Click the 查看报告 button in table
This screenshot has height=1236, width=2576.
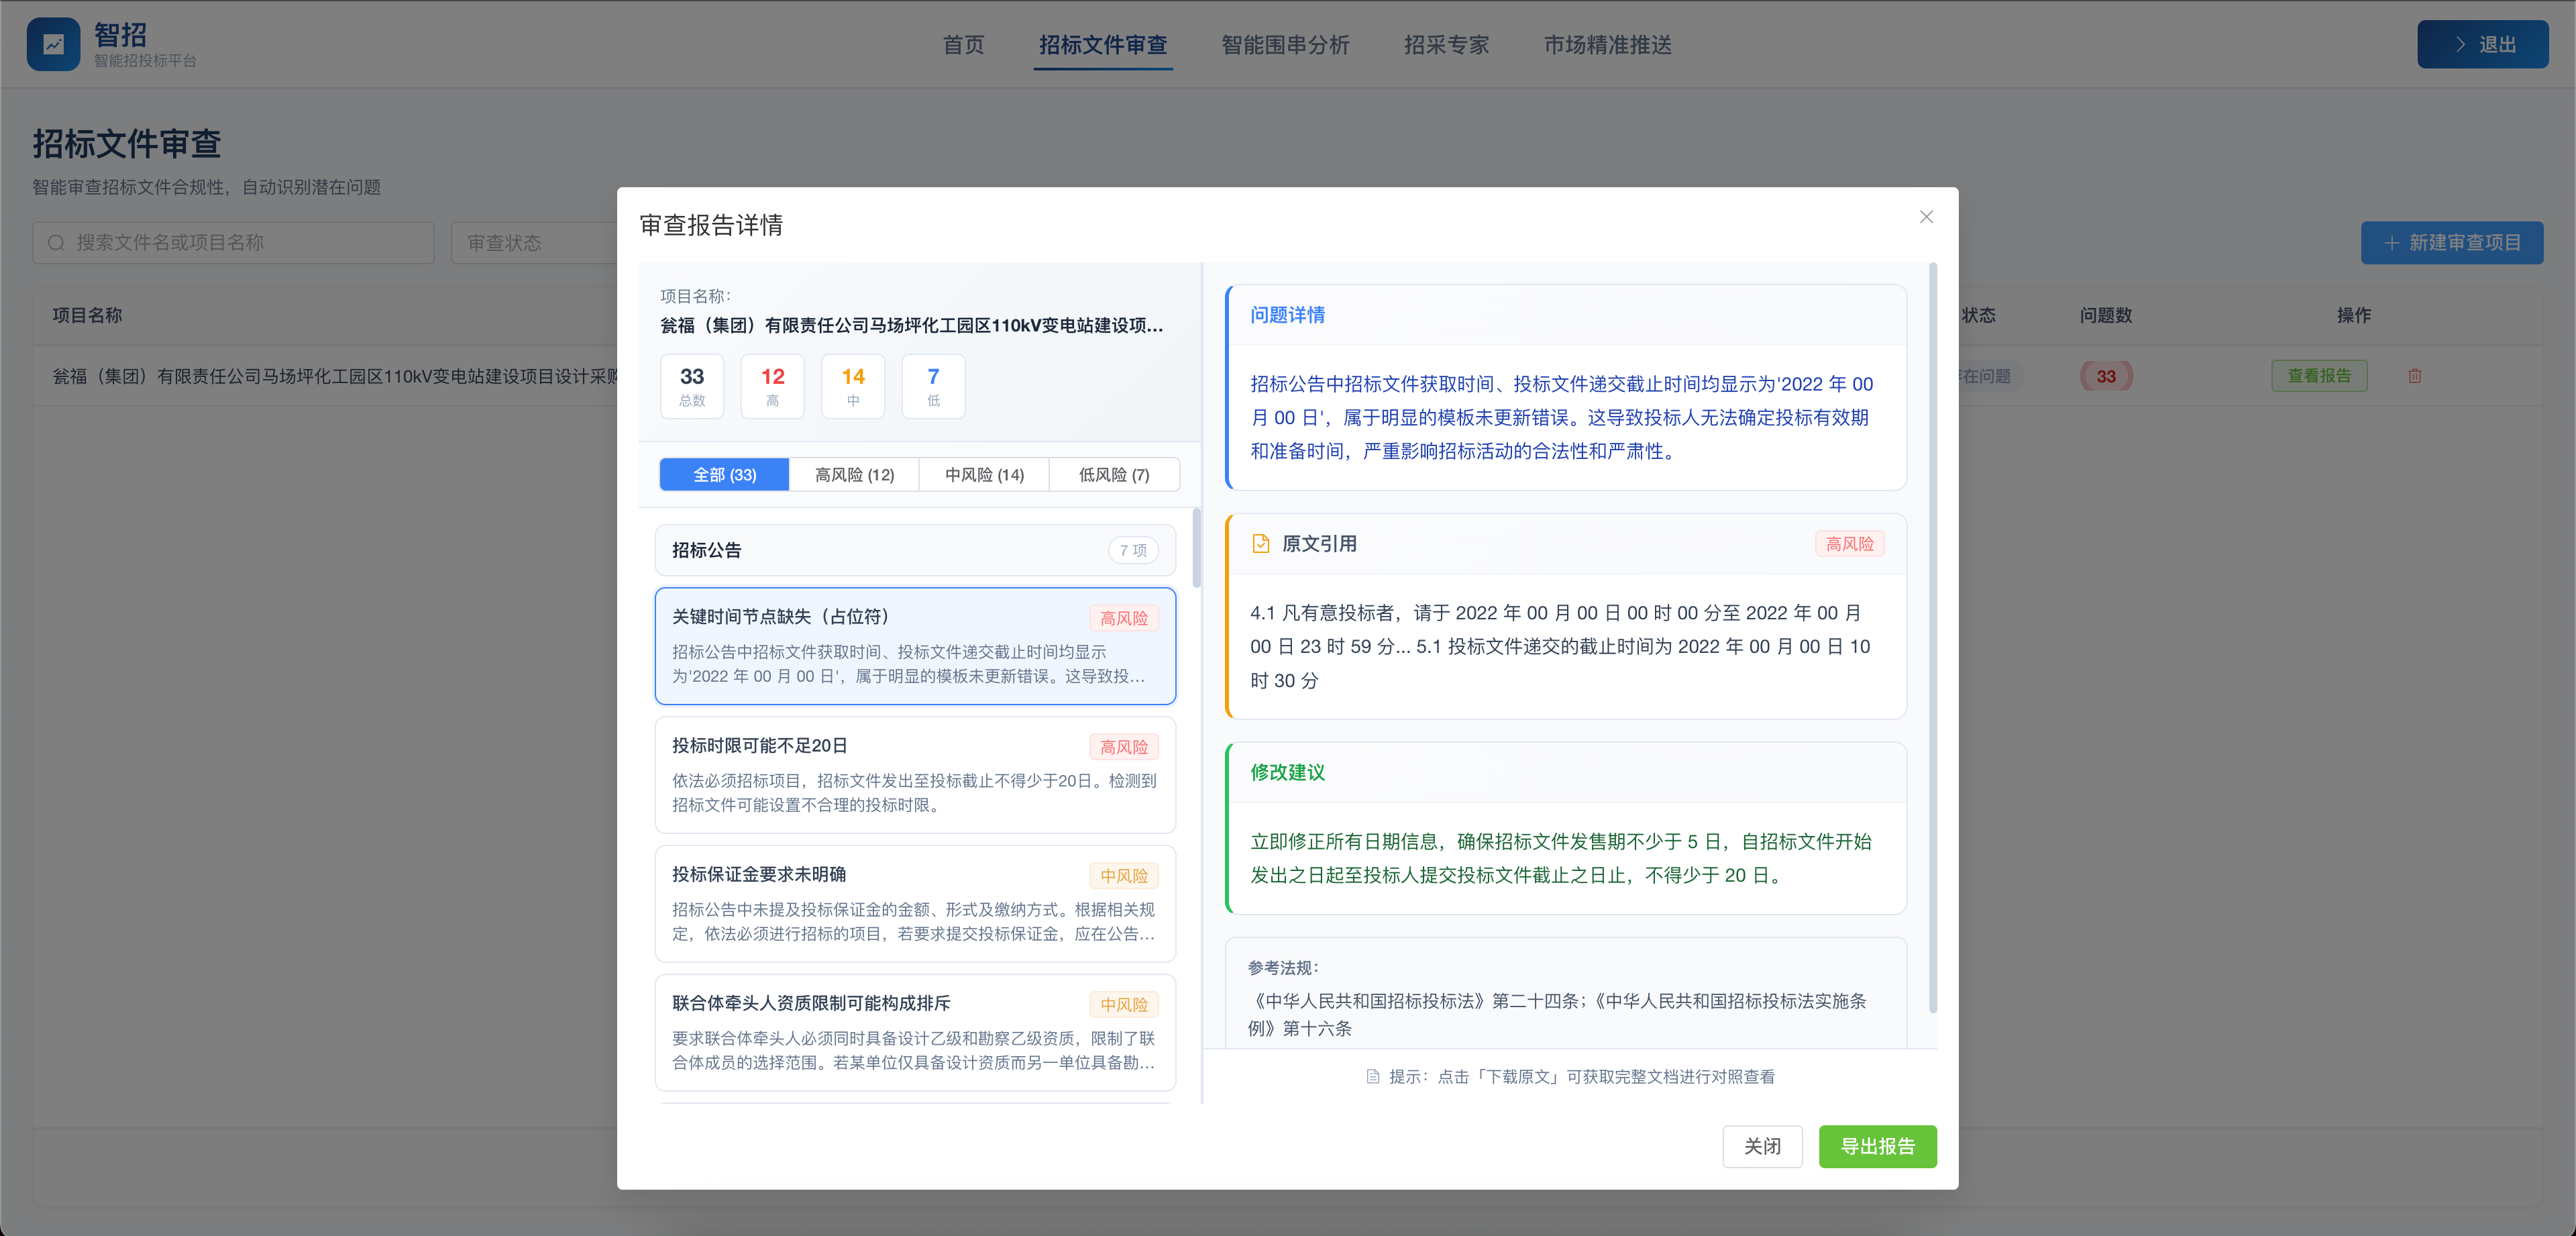pyautogui.click(x=2318, y=376)
